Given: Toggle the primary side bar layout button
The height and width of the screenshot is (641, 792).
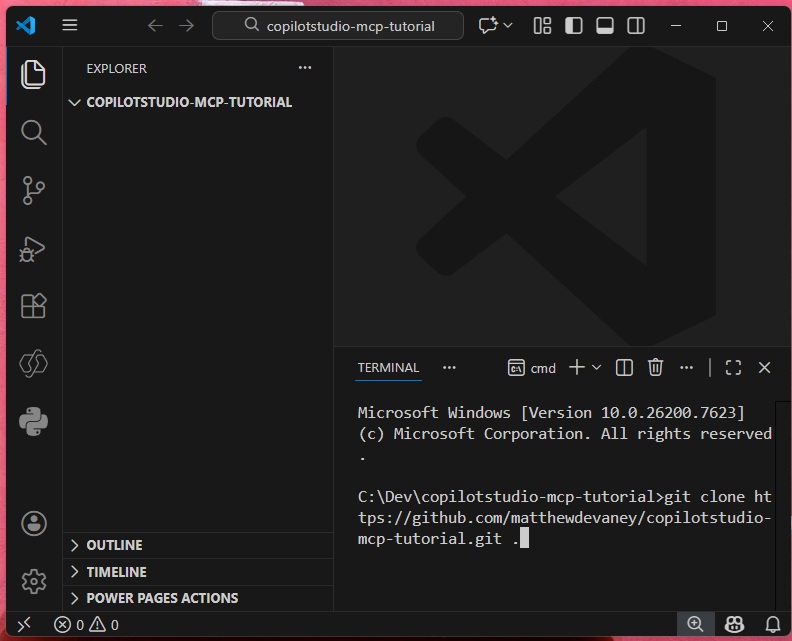Looking at the screenshot, I should coord(574,26).
